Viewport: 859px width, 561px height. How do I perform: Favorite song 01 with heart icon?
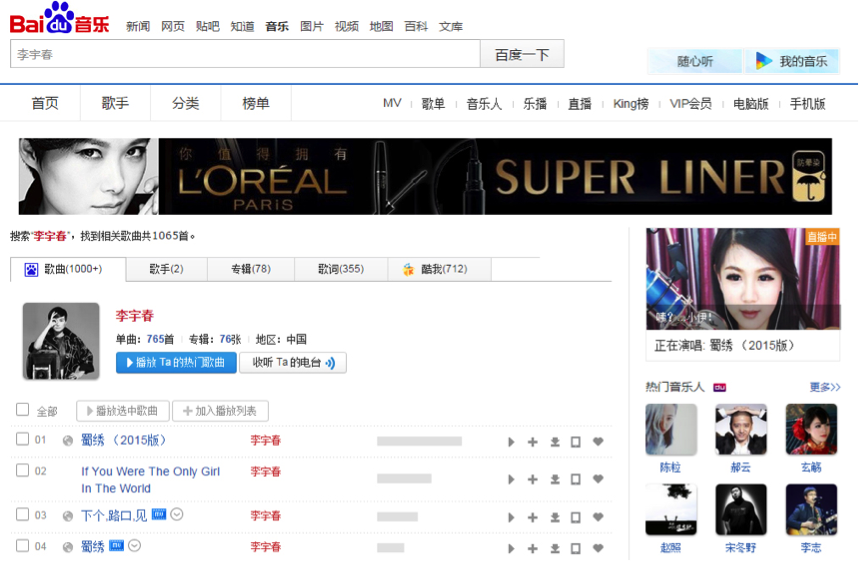click(x=598, y=441)
